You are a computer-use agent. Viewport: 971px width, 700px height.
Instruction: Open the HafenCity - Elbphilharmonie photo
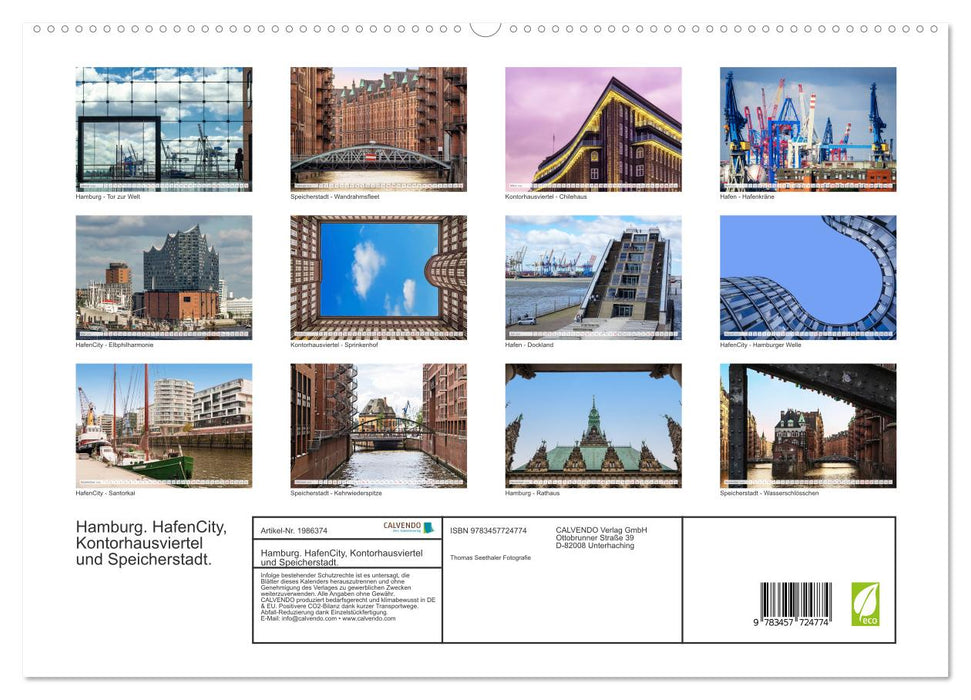coord(163,278)
